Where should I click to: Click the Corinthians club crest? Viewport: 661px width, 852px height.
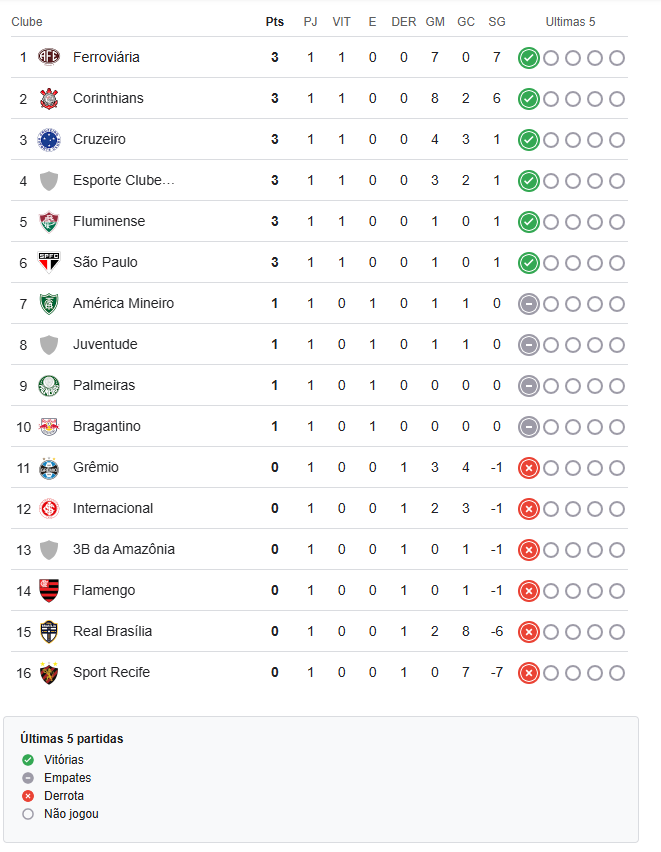(x=49, y=98)
